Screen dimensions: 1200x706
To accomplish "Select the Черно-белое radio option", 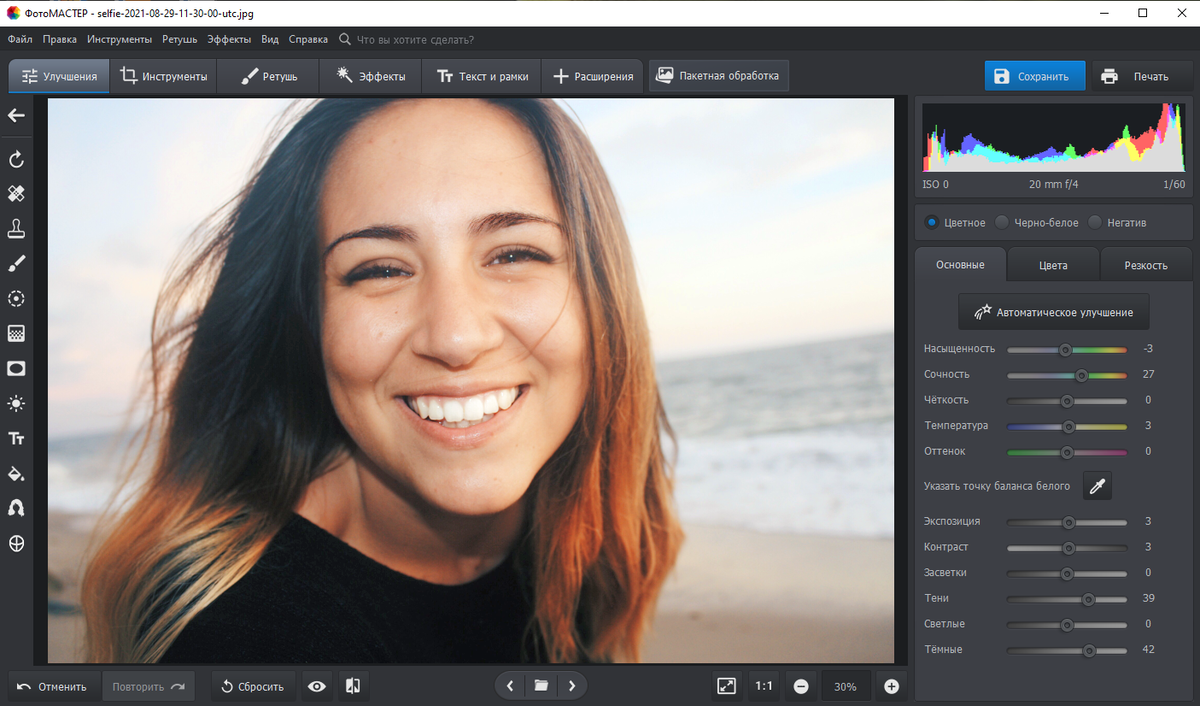I will coord(1002,222).
